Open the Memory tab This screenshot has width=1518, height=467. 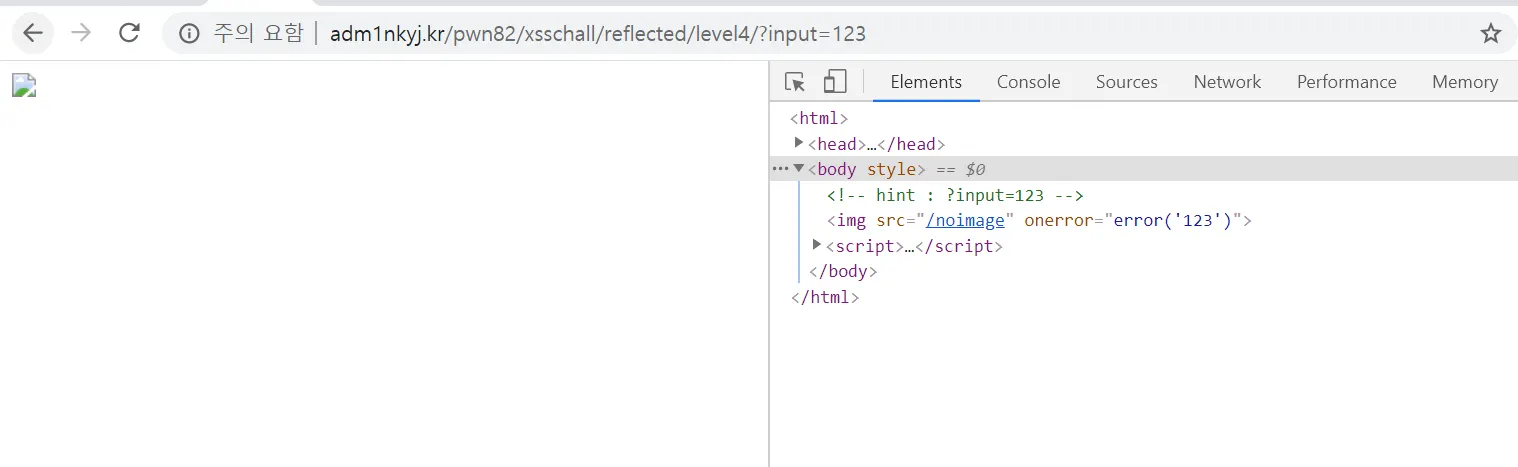(x=1464, y=82)
